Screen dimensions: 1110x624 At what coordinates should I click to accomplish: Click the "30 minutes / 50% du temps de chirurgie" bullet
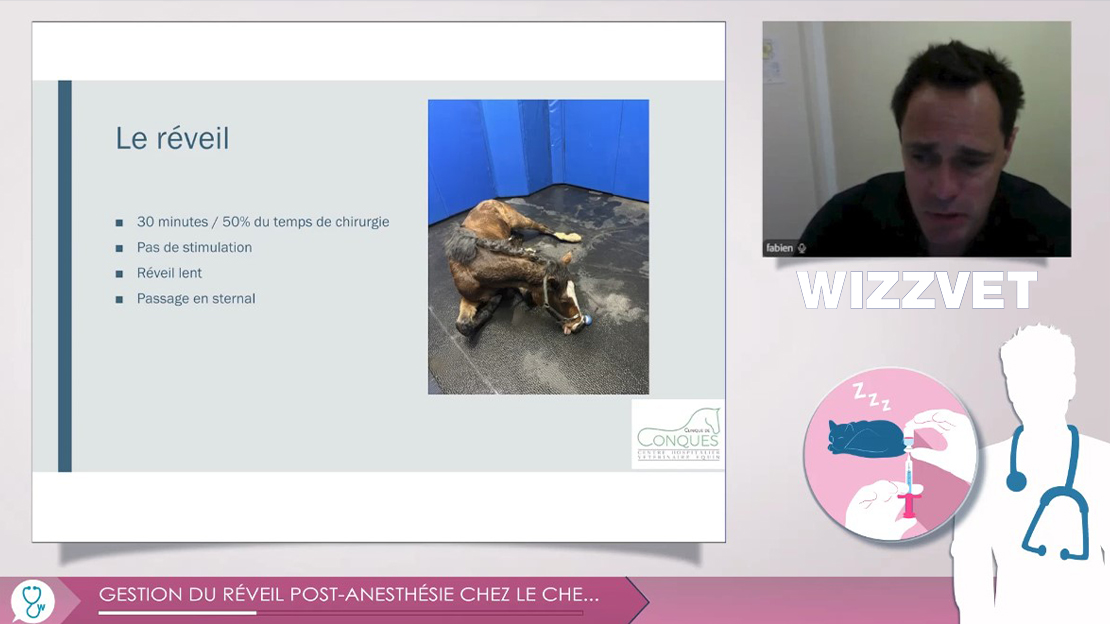point(262,222)
